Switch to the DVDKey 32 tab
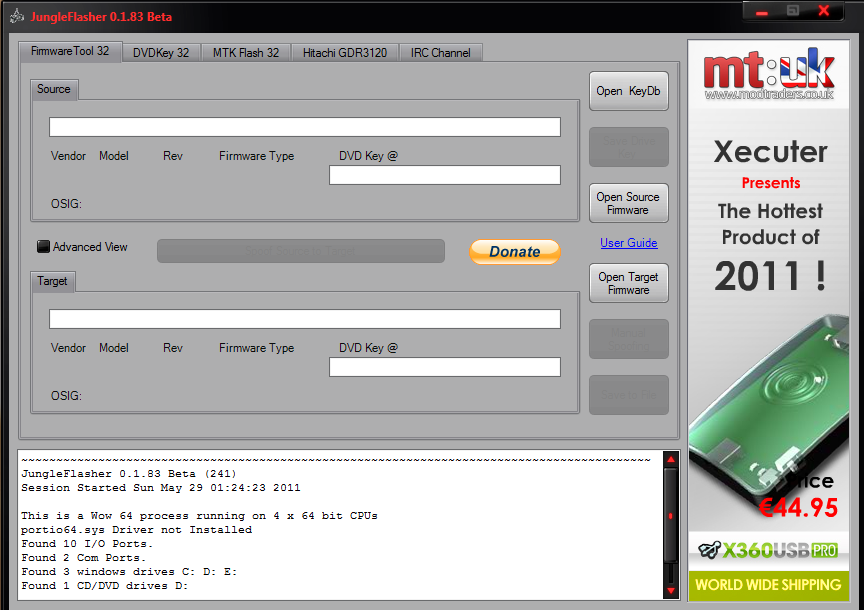The image size is (864, 610). [161, 53]
